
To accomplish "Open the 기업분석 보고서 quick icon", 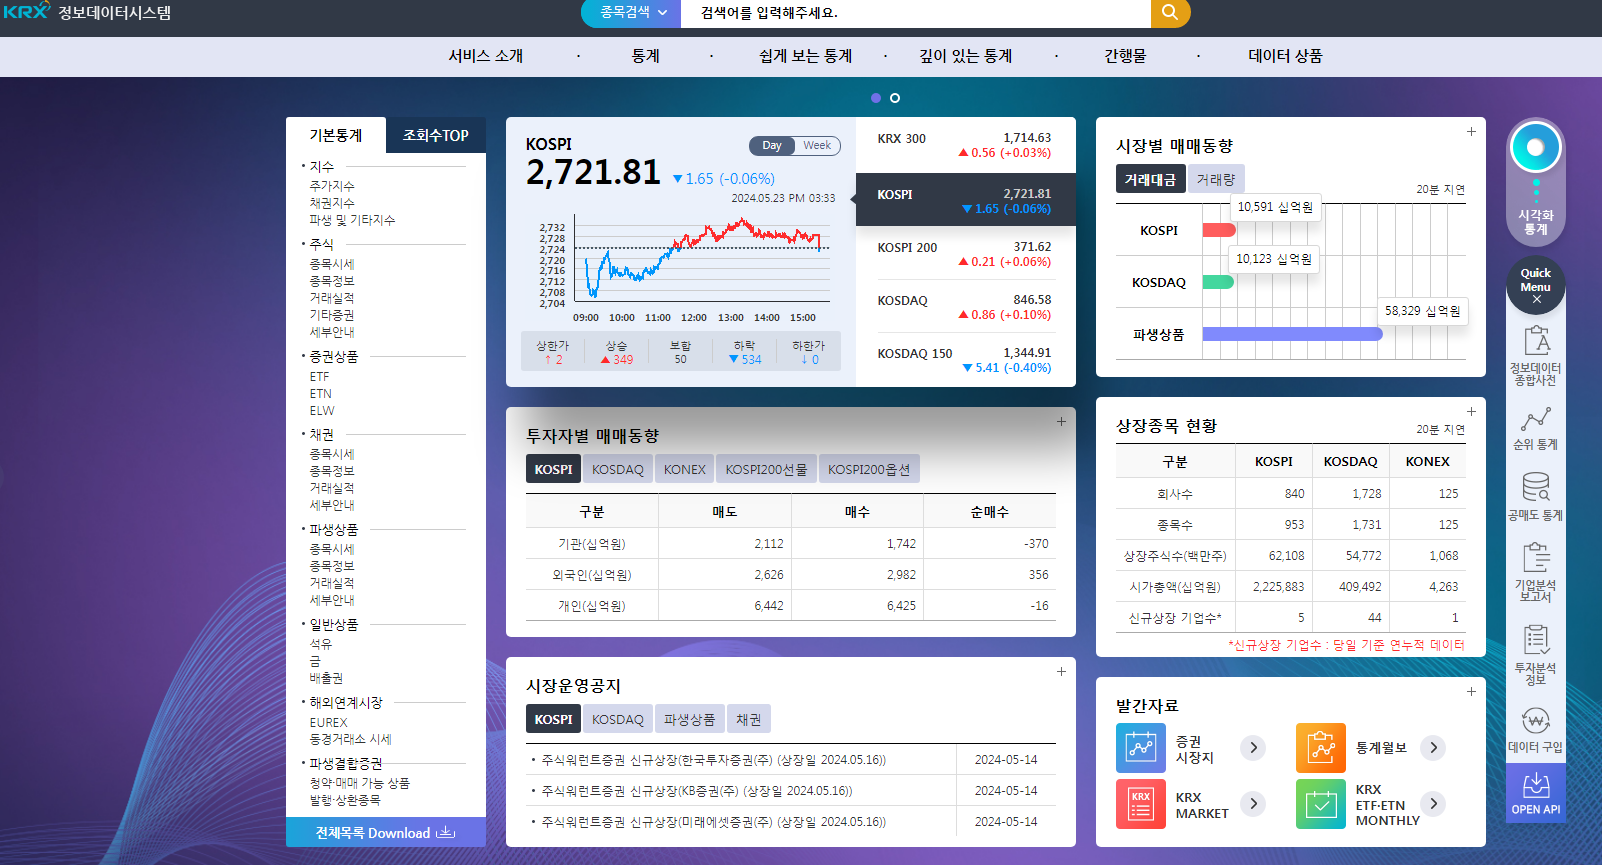I will (1536, 571).
